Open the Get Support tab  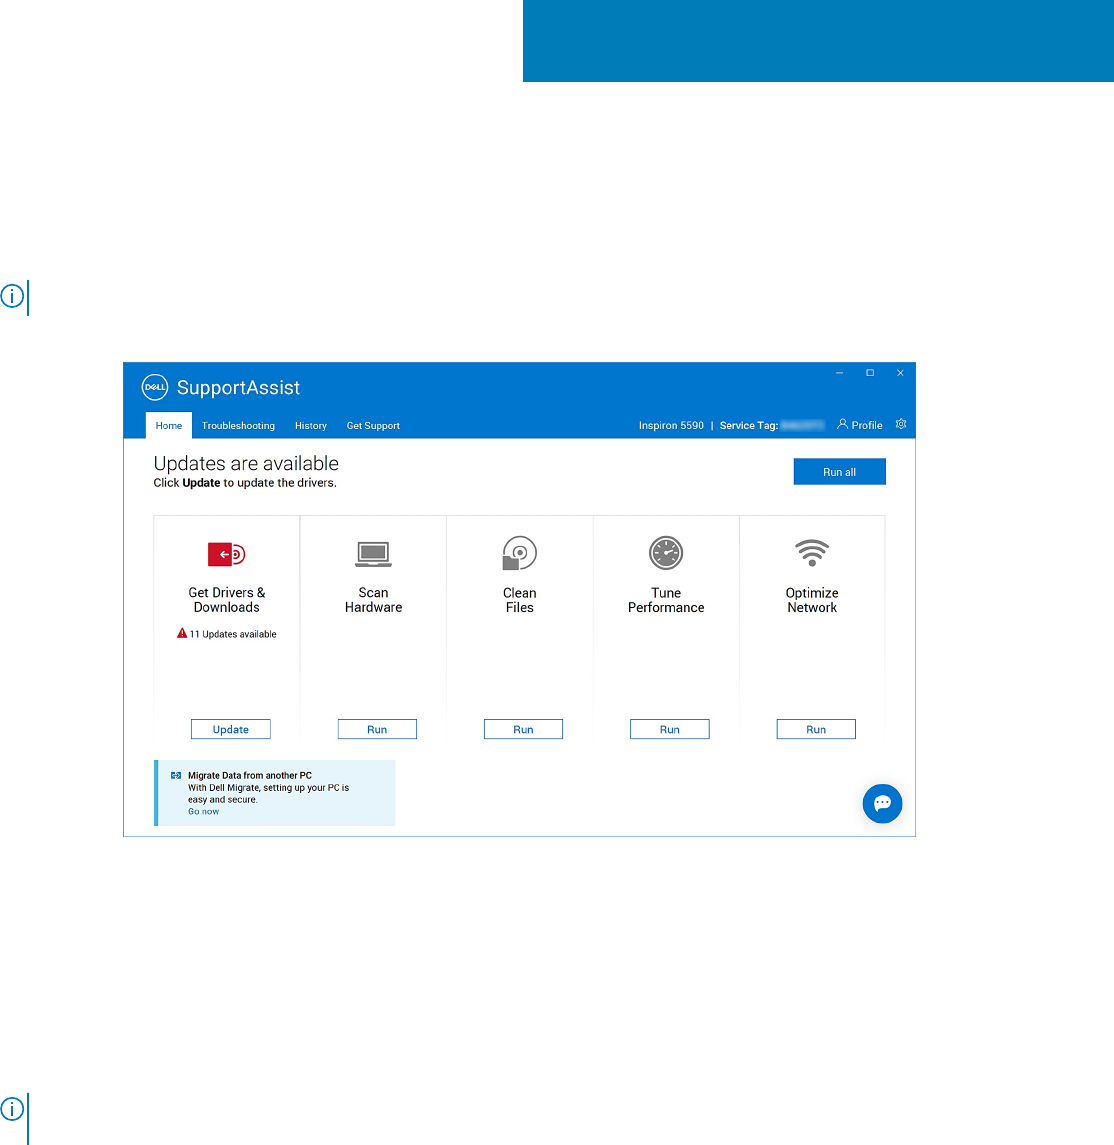point(373,425)
